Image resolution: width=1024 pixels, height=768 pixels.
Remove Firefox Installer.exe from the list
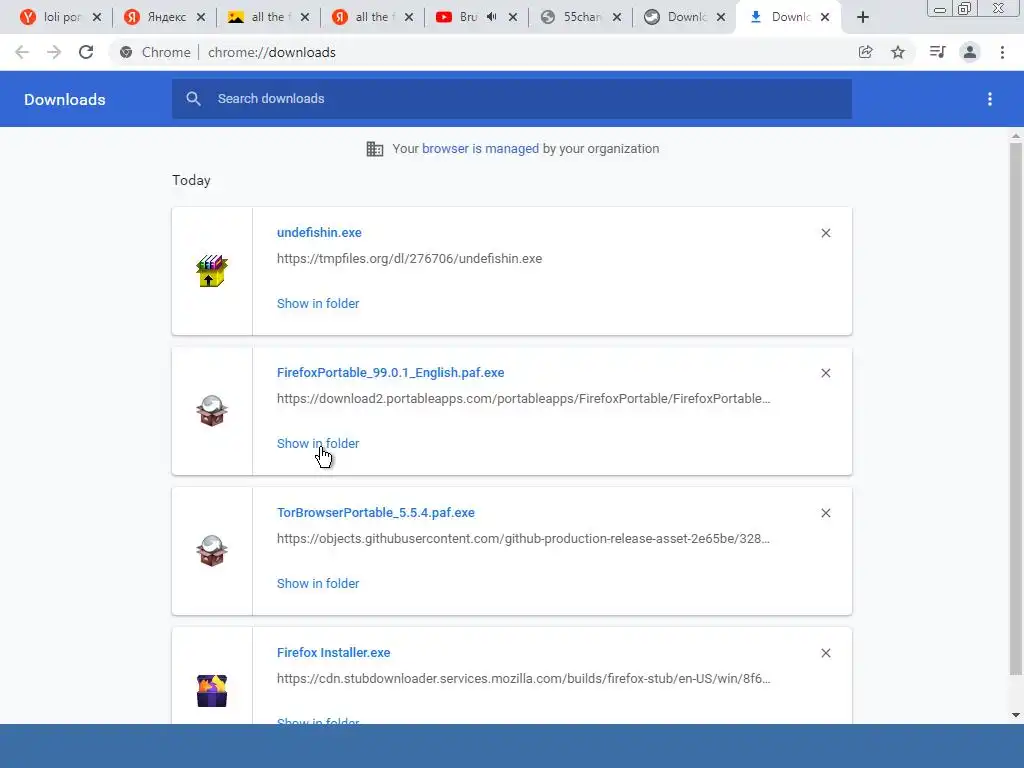click(x=825, y=653)
